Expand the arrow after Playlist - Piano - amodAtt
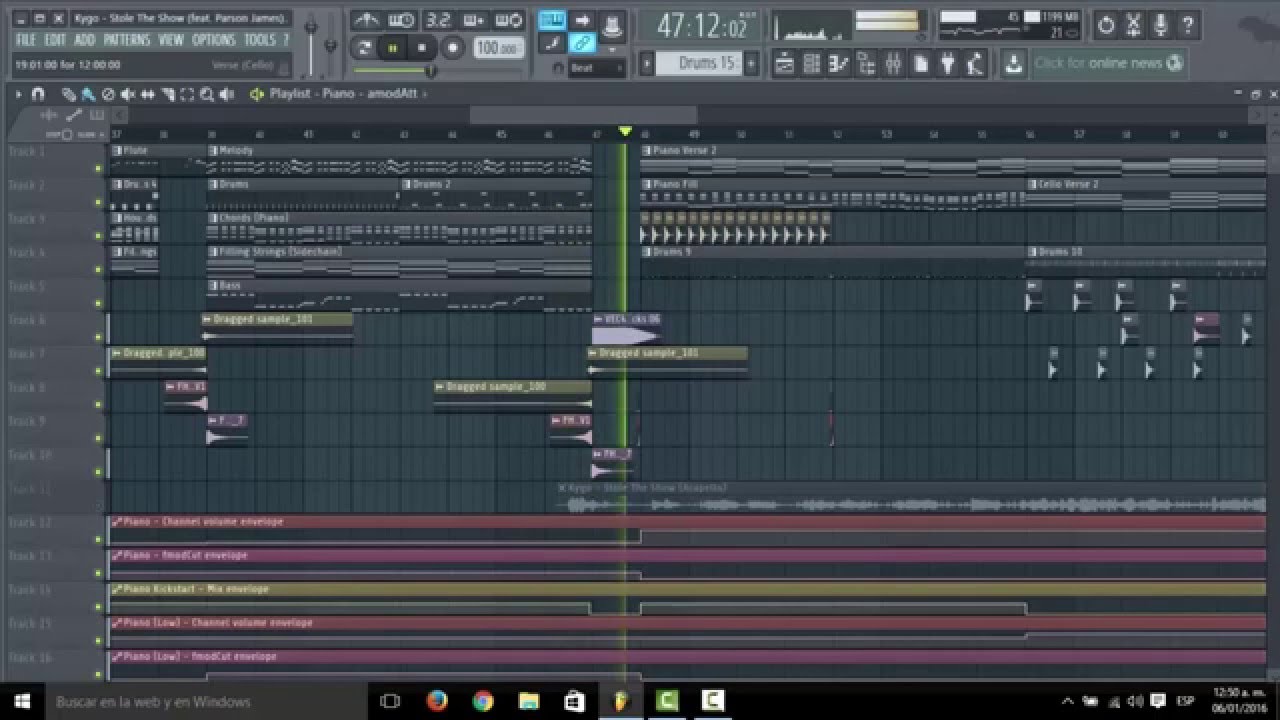This screenshot has height=720, width=1280. (425, 94)
